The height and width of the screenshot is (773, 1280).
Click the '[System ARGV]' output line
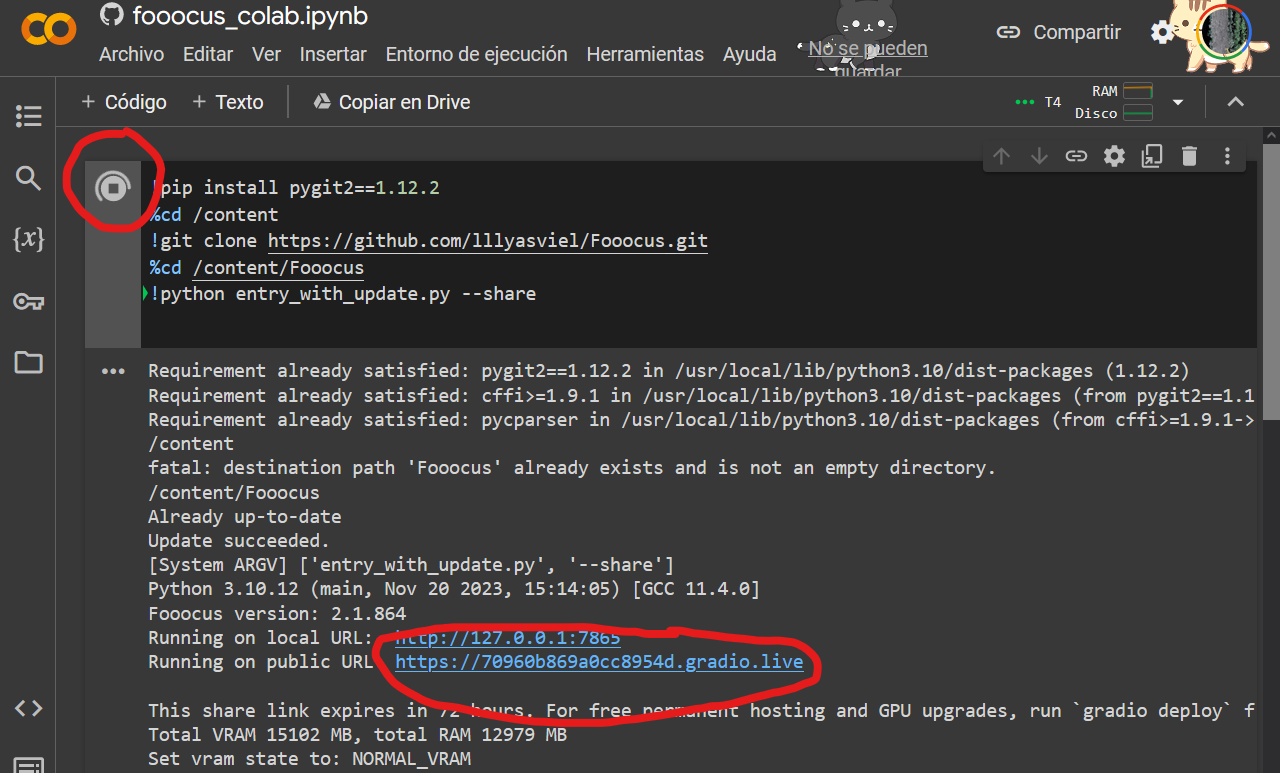tap(411, 565)
